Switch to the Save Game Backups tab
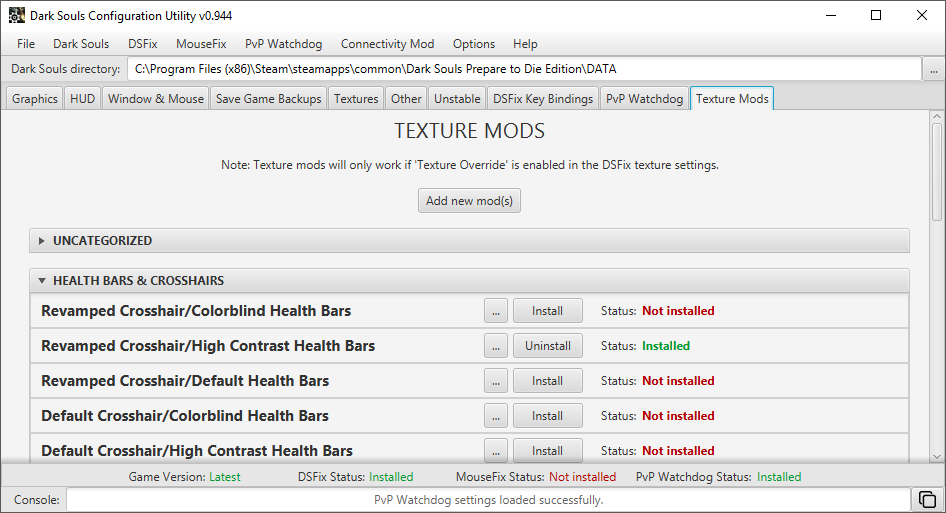Screen dimensions: 946x513 click(268, 98)
